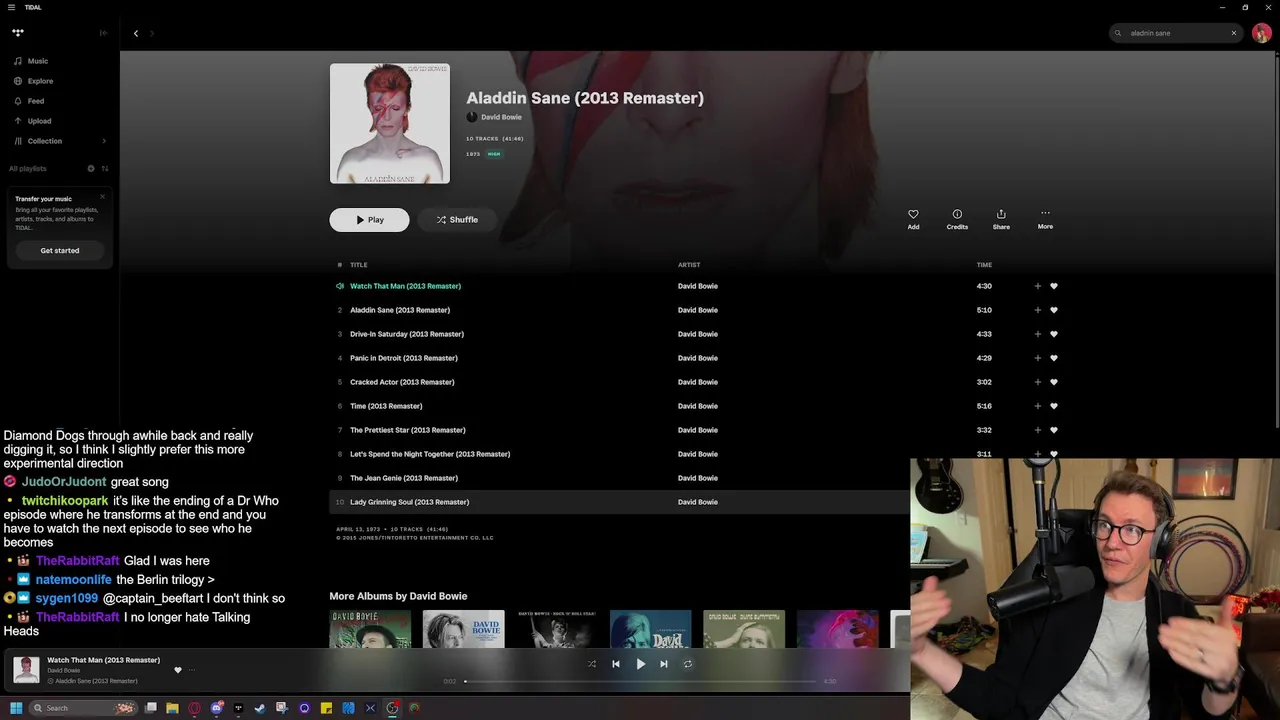Screen dimensions: 1280x720
Task: Skip to previous track in player bar
Action: [616, 664]
